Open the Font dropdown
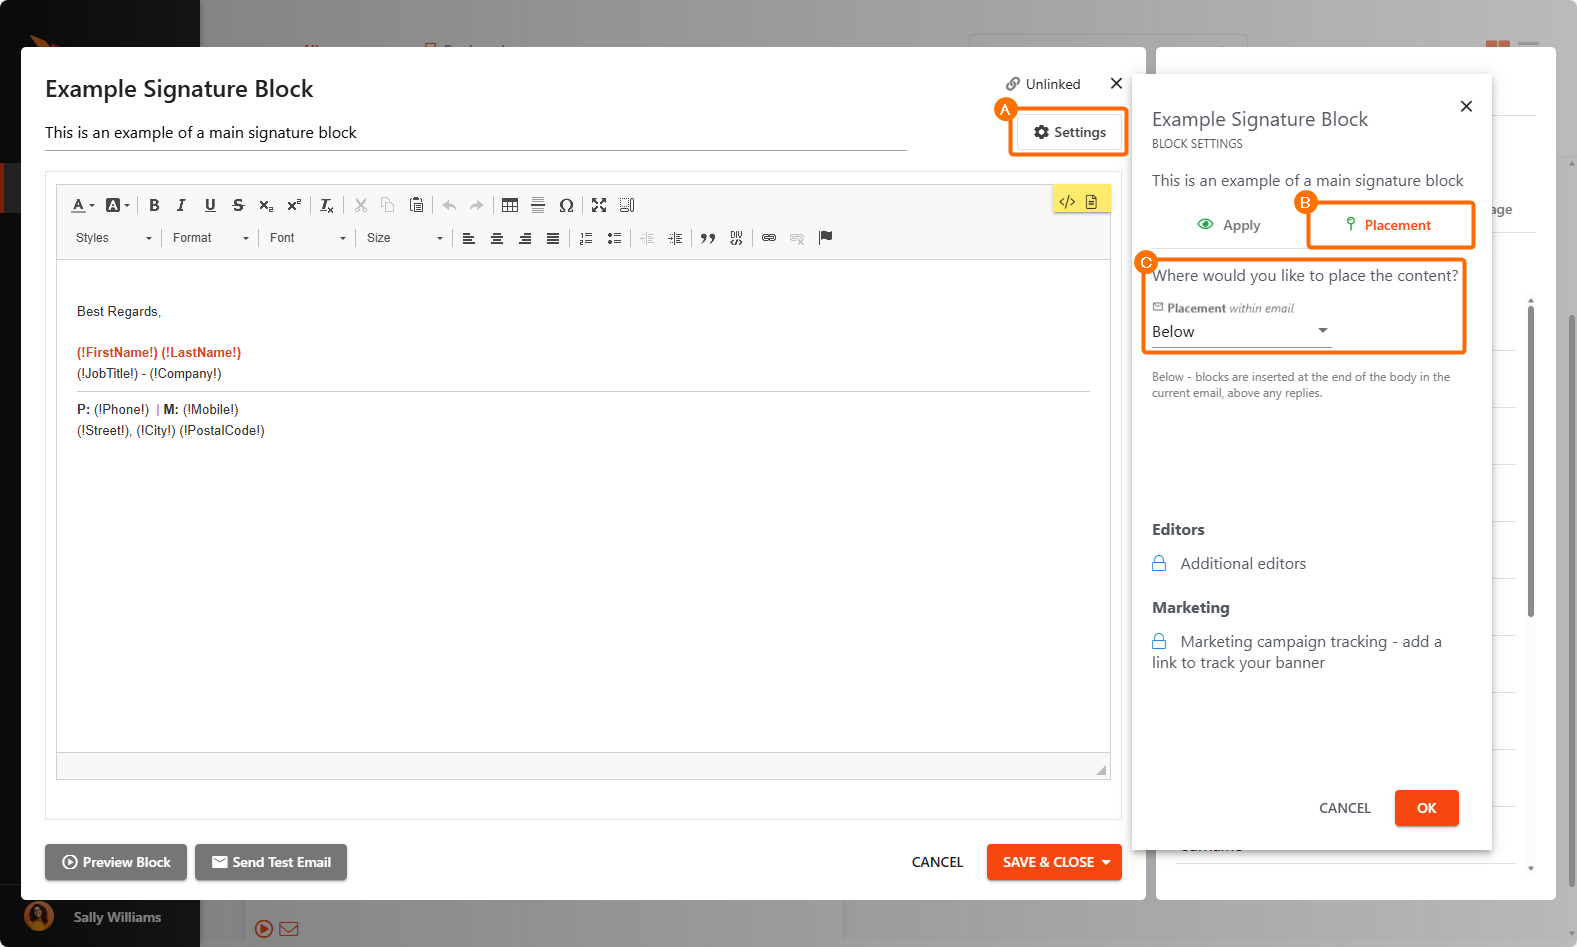Screen dimensions: 1577x947 [307, 238]
